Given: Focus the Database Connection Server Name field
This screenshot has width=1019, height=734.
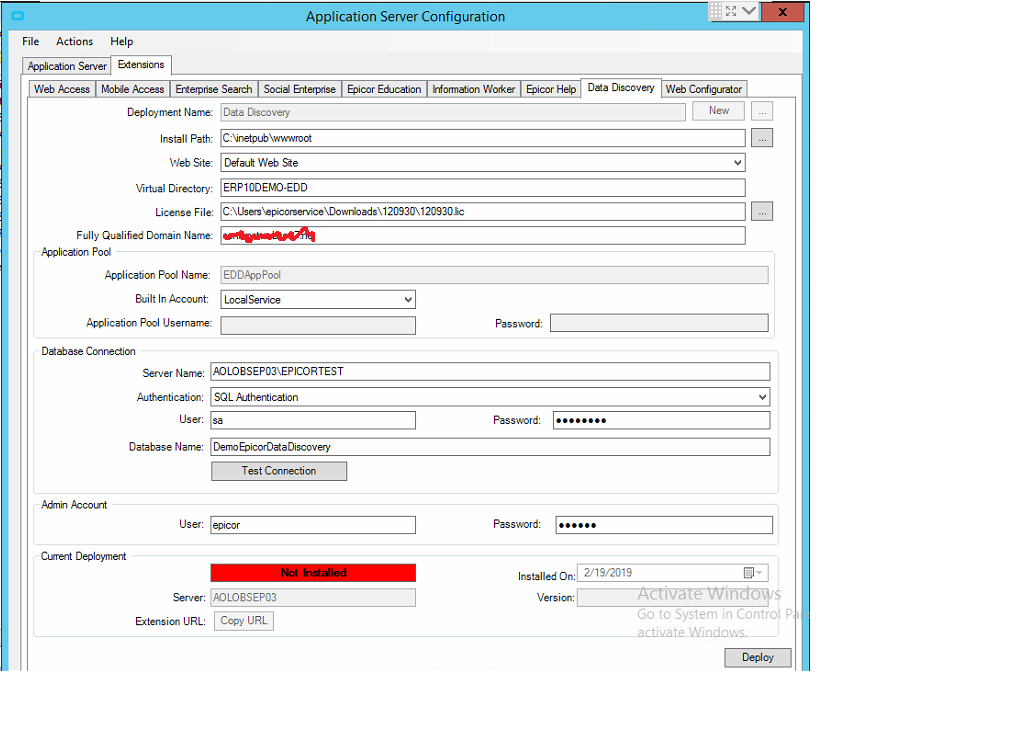Looking at the screenshot, I should (490, 372).
